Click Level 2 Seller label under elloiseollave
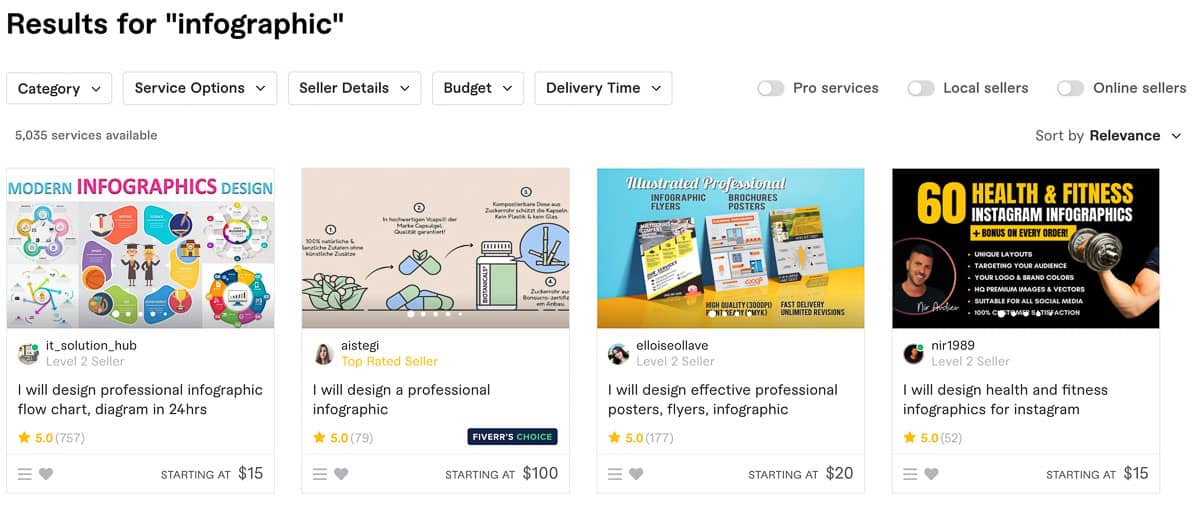 click(675, 361)
